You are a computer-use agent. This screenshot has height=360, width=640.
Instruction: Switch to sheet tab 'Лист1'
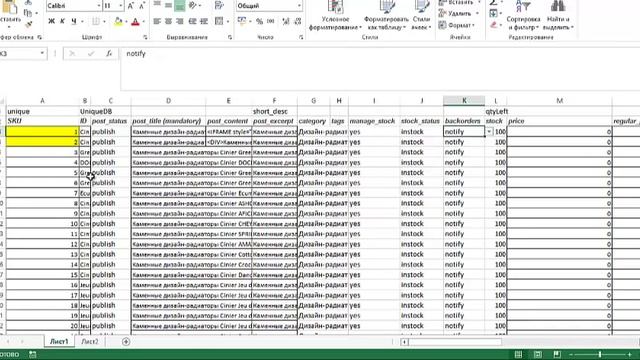point(59,342)
